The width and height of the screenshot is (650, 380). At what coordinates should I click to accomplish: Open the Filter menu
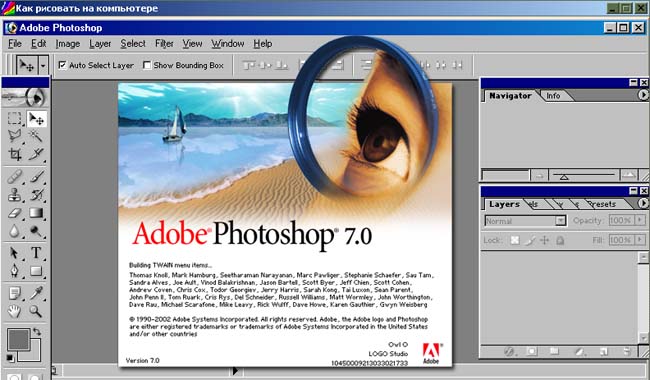click(164, 44)
